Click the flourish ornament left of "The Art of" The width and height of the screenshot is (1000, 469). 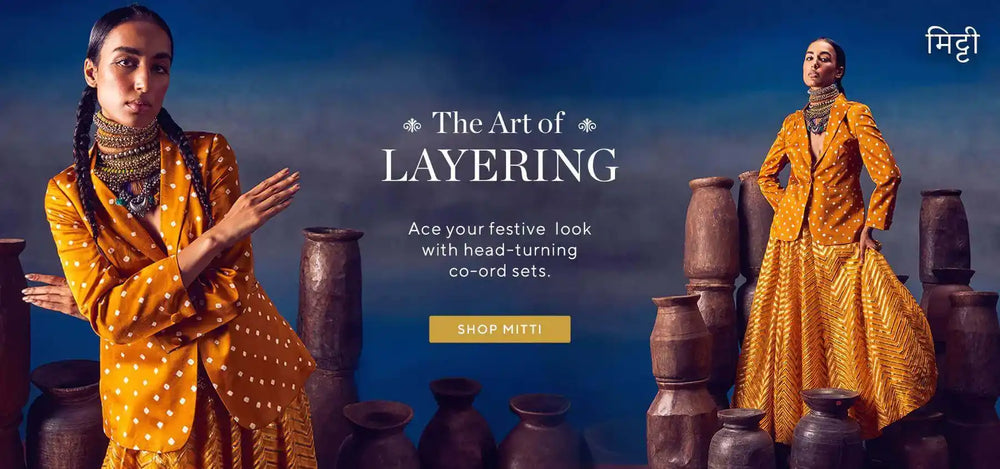412,125
